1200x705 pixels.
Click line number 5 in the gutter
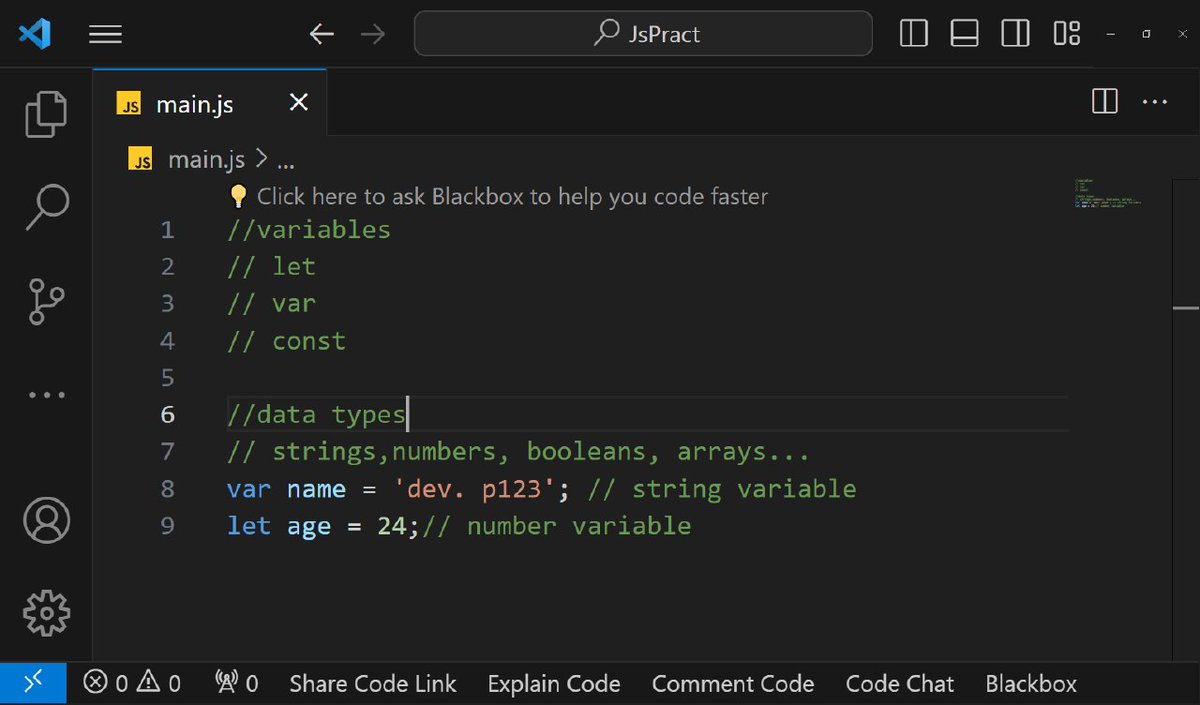coord(167,378)
